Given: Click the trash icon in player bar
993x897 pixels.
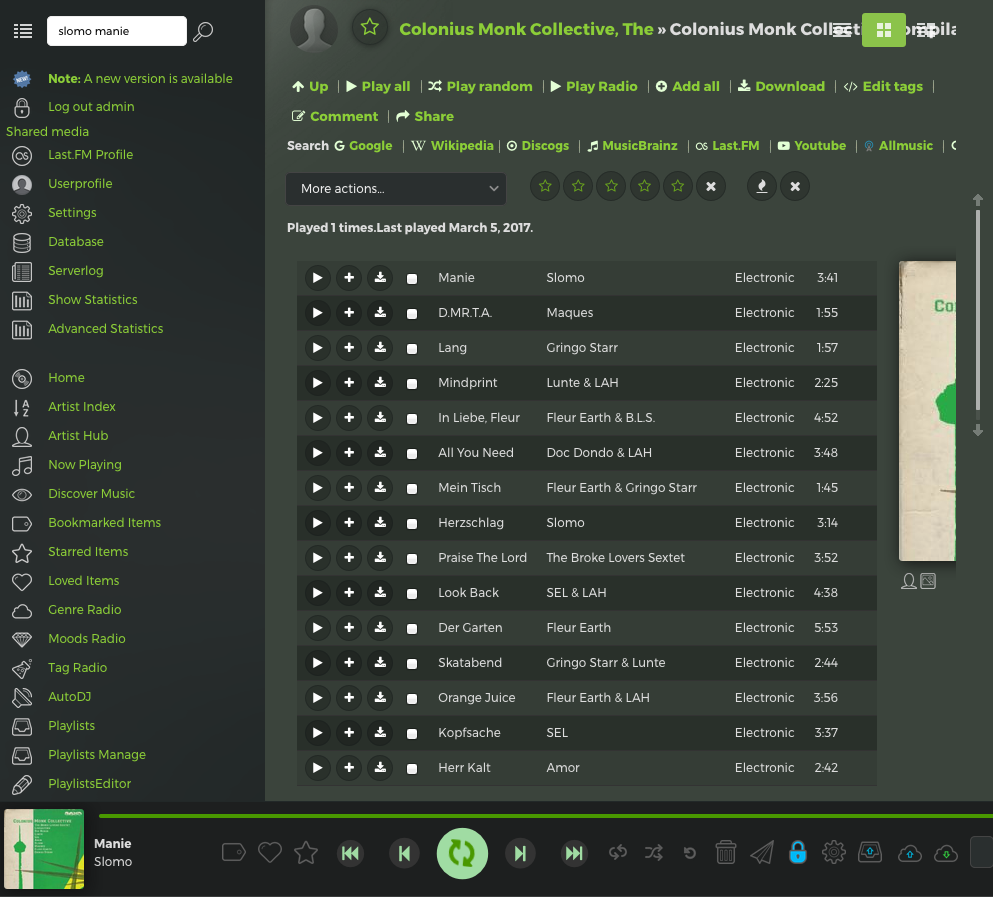Looking at the screenshot, I should (726, 852).
